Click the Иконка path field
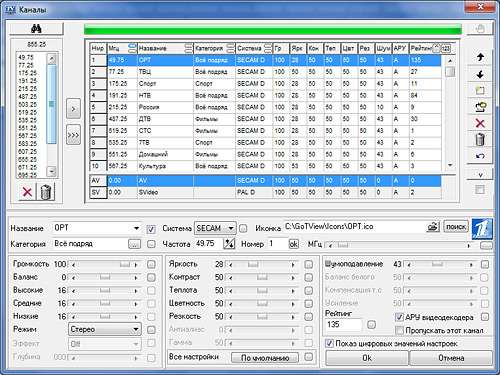The height and width of the screenshot is (375, 500). coord(355,227)
